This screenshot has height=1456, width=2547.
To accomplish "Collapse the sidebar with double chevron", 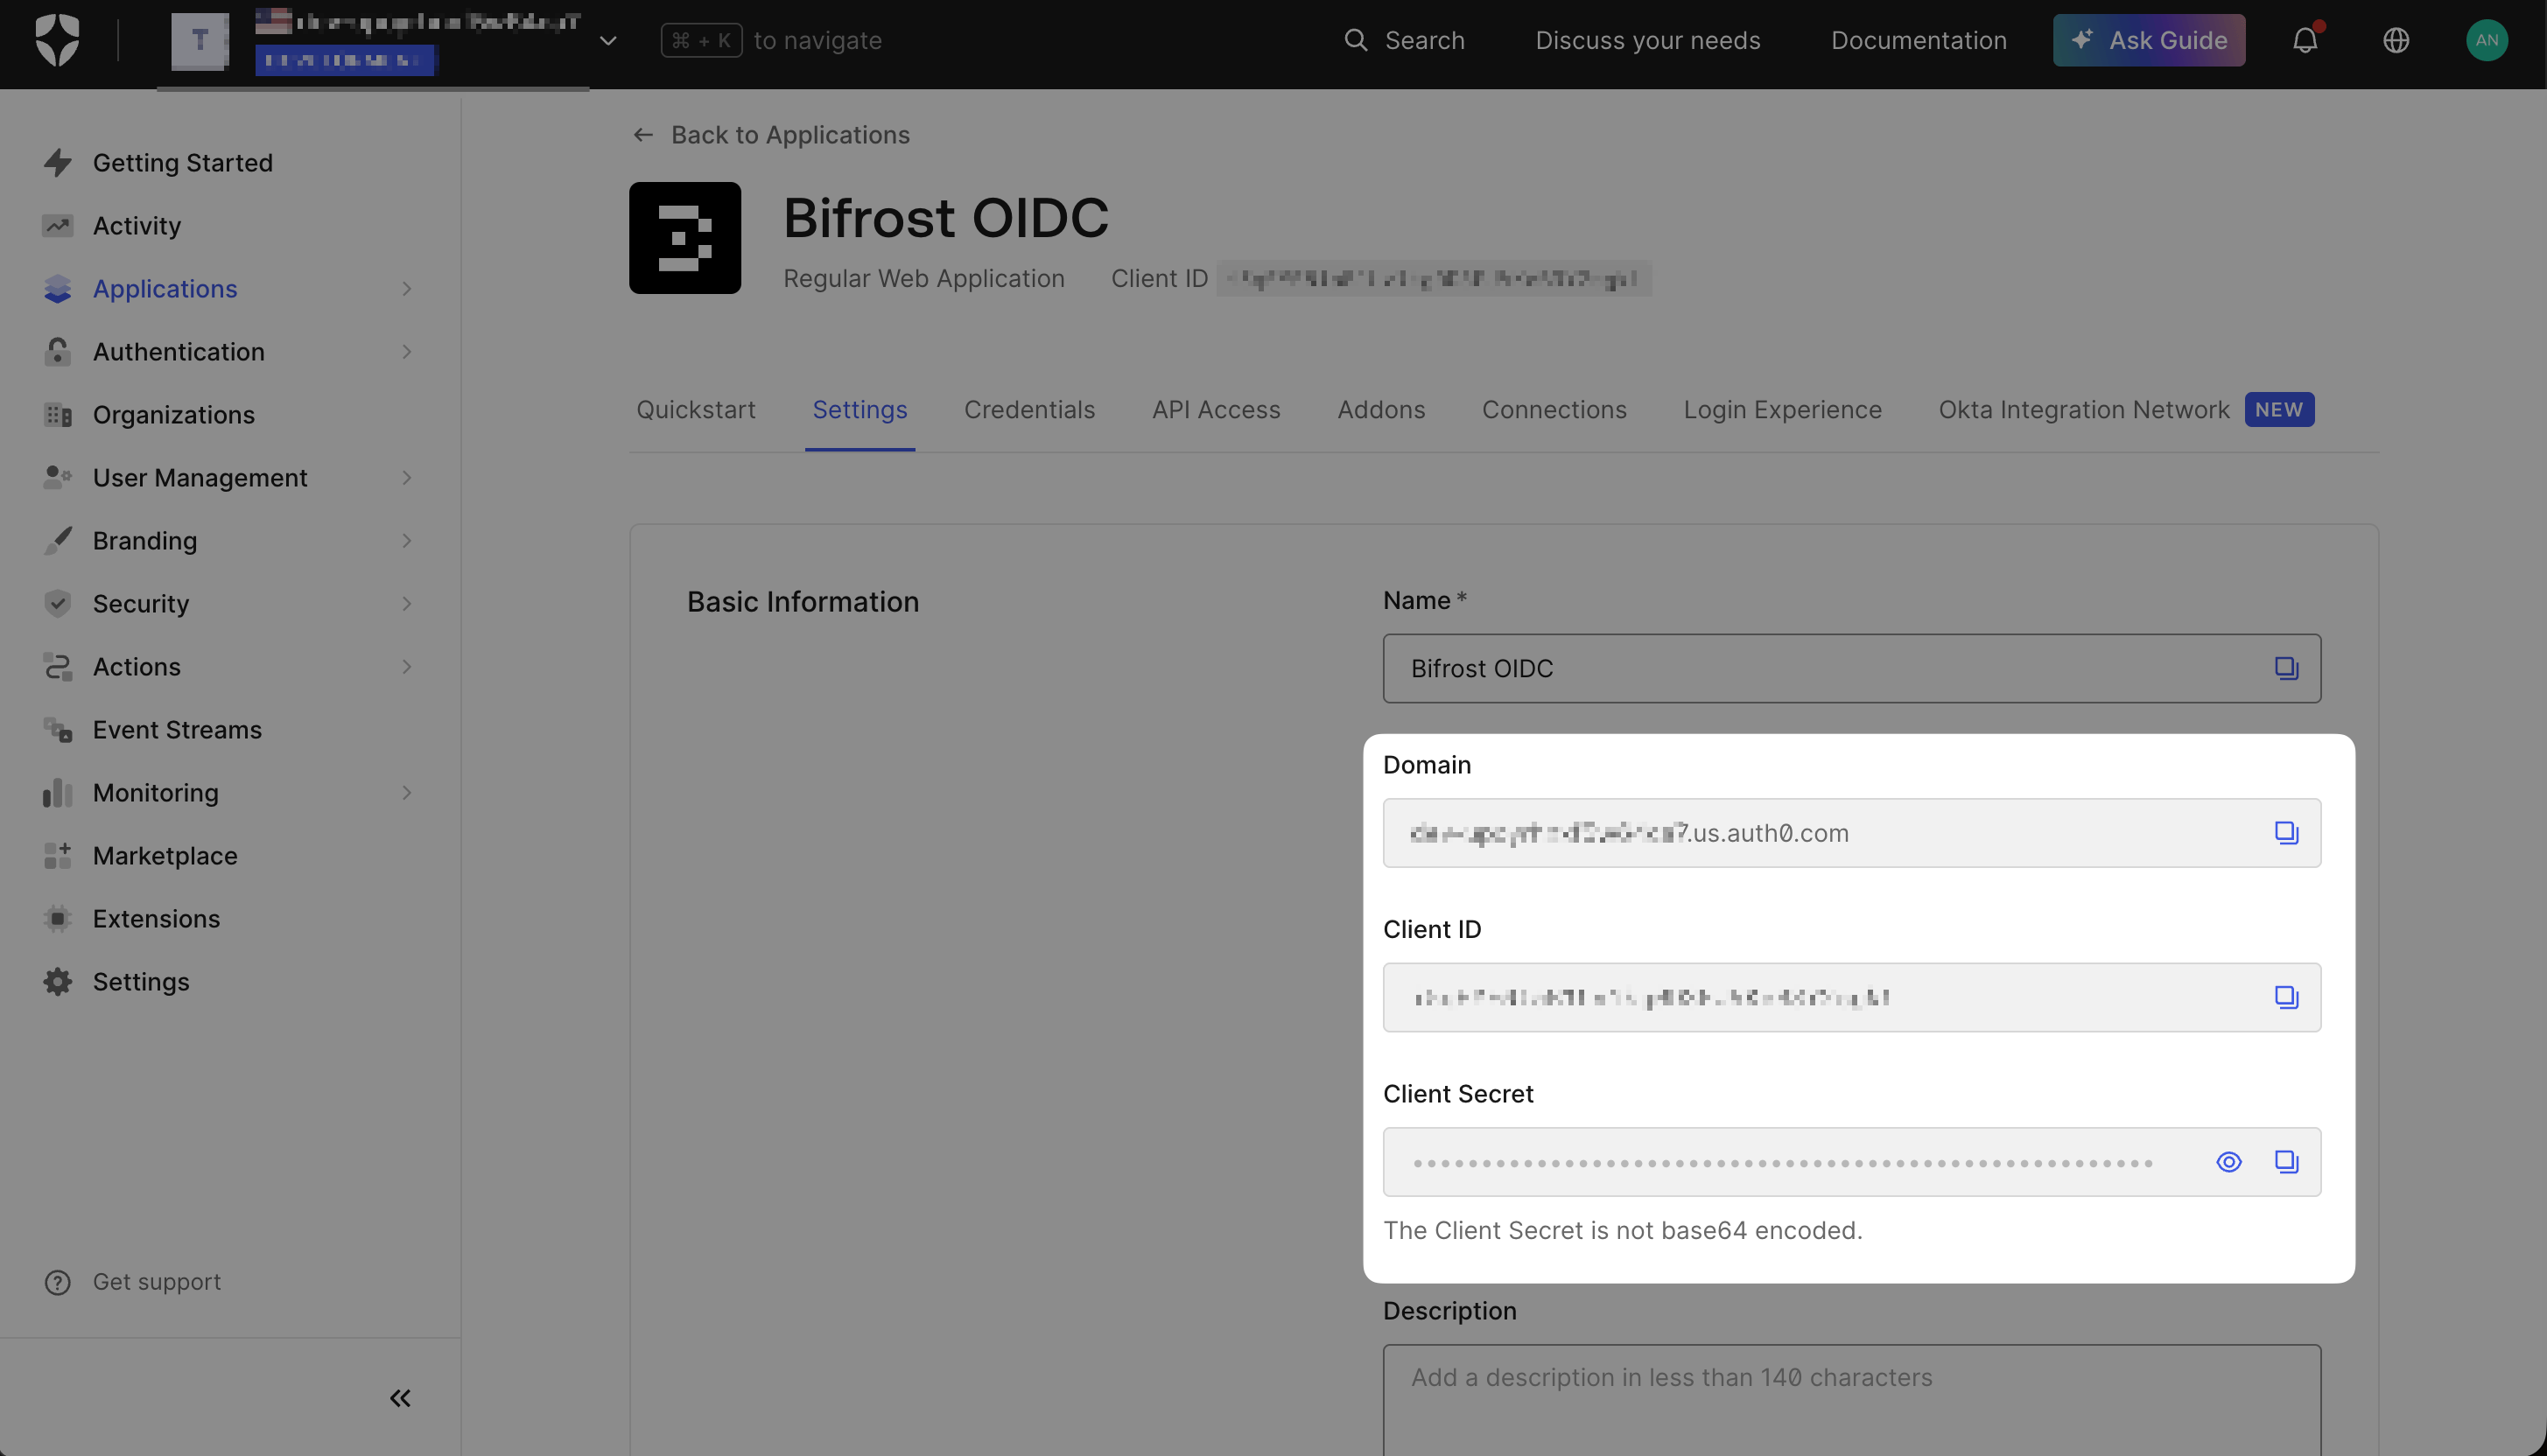I will coord(401,1397).
